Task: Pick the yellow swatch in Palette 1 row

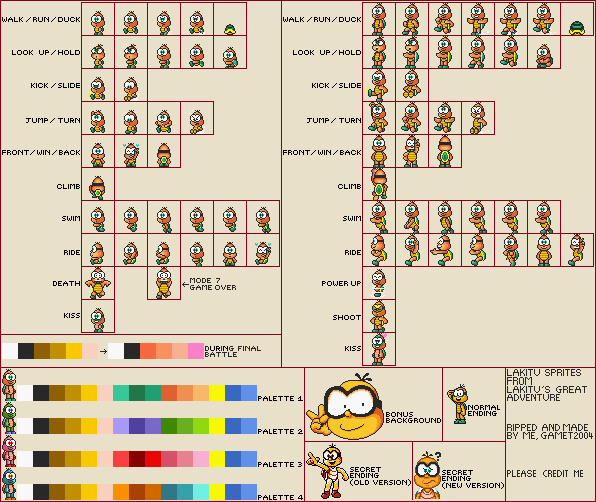Action: tap(217, 393)
